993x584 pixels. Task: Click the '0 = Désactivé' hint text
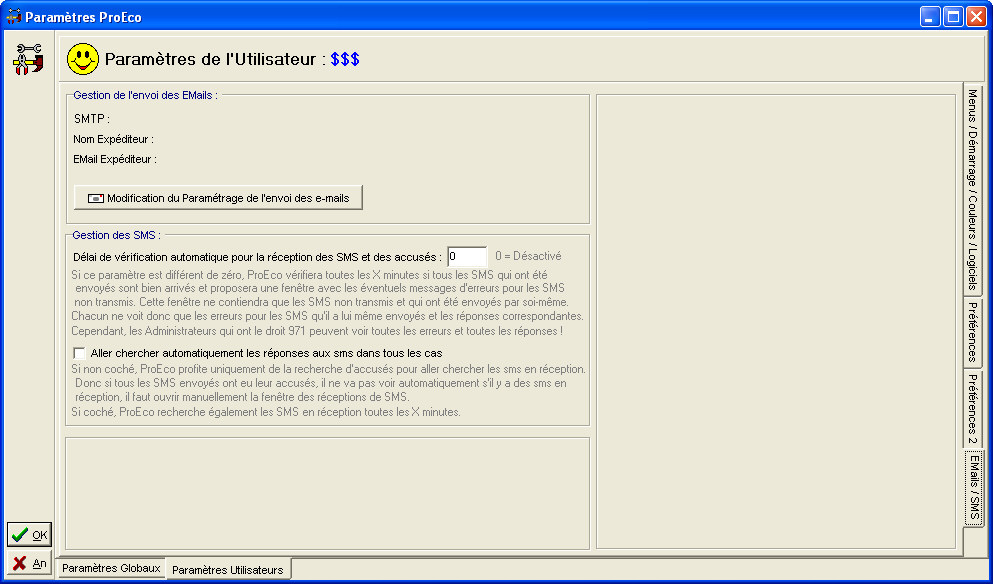coord(528,257)
